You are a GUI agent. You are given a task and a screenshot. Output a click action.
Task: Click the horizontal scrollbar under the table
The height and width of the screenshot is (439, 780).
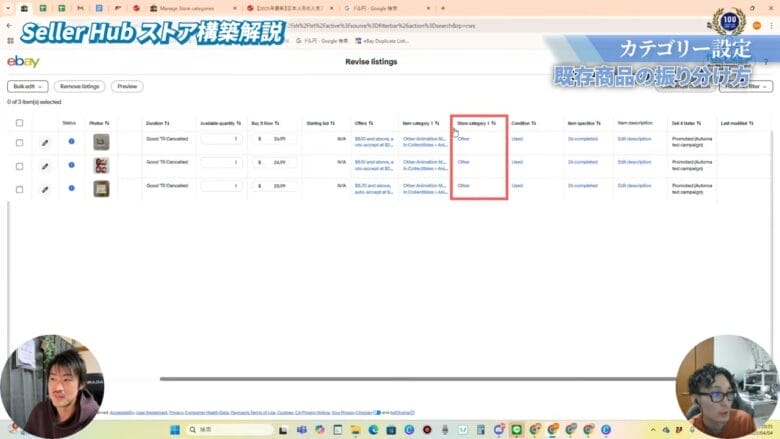click(x=418, y=379)
